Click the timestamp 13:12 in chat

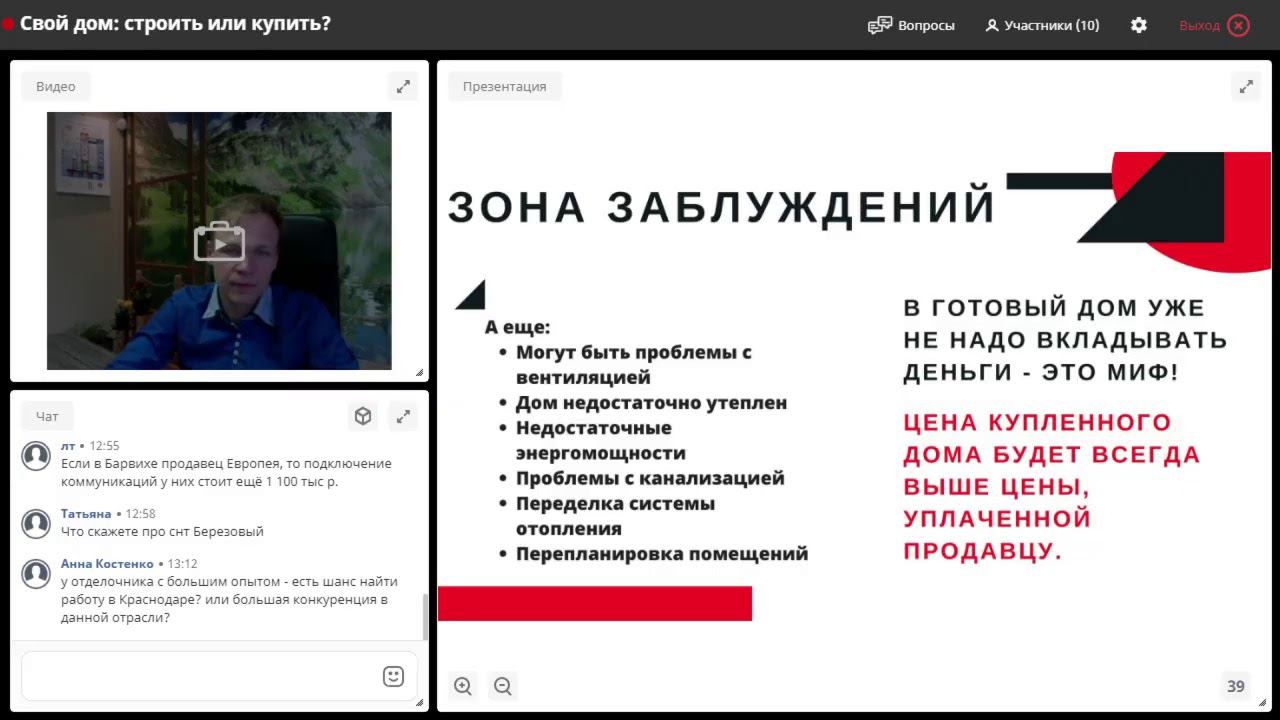[182, 564]
